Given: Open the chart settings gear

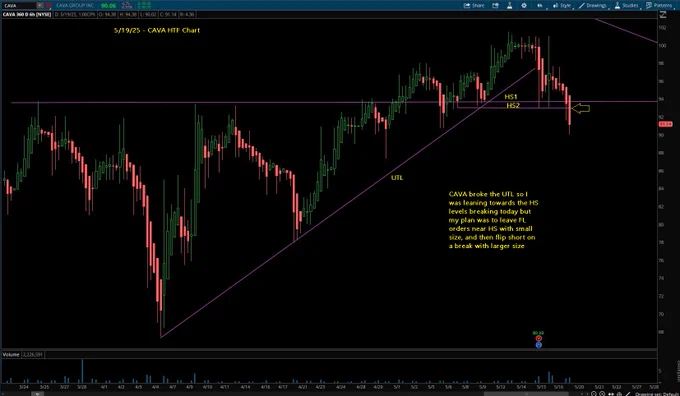Looking at the screenshot, I should [x=524, y=6].
